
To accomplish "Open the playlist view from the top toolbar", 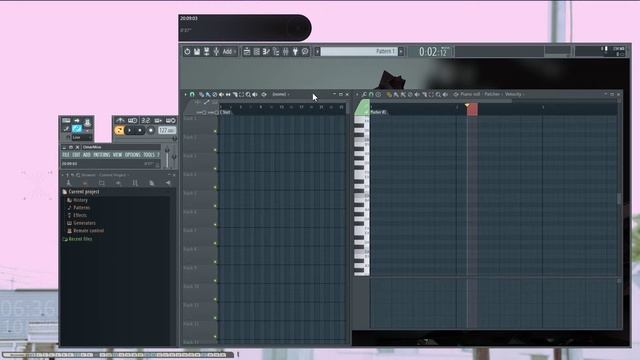I will point(247,51).
